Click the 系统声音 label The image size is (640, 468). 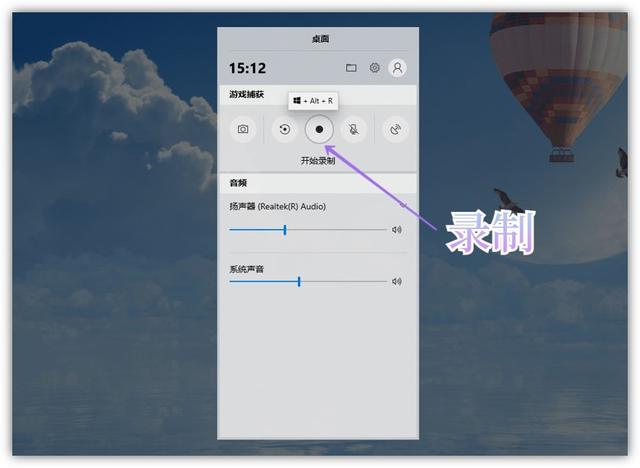click(x=247, y=269)
